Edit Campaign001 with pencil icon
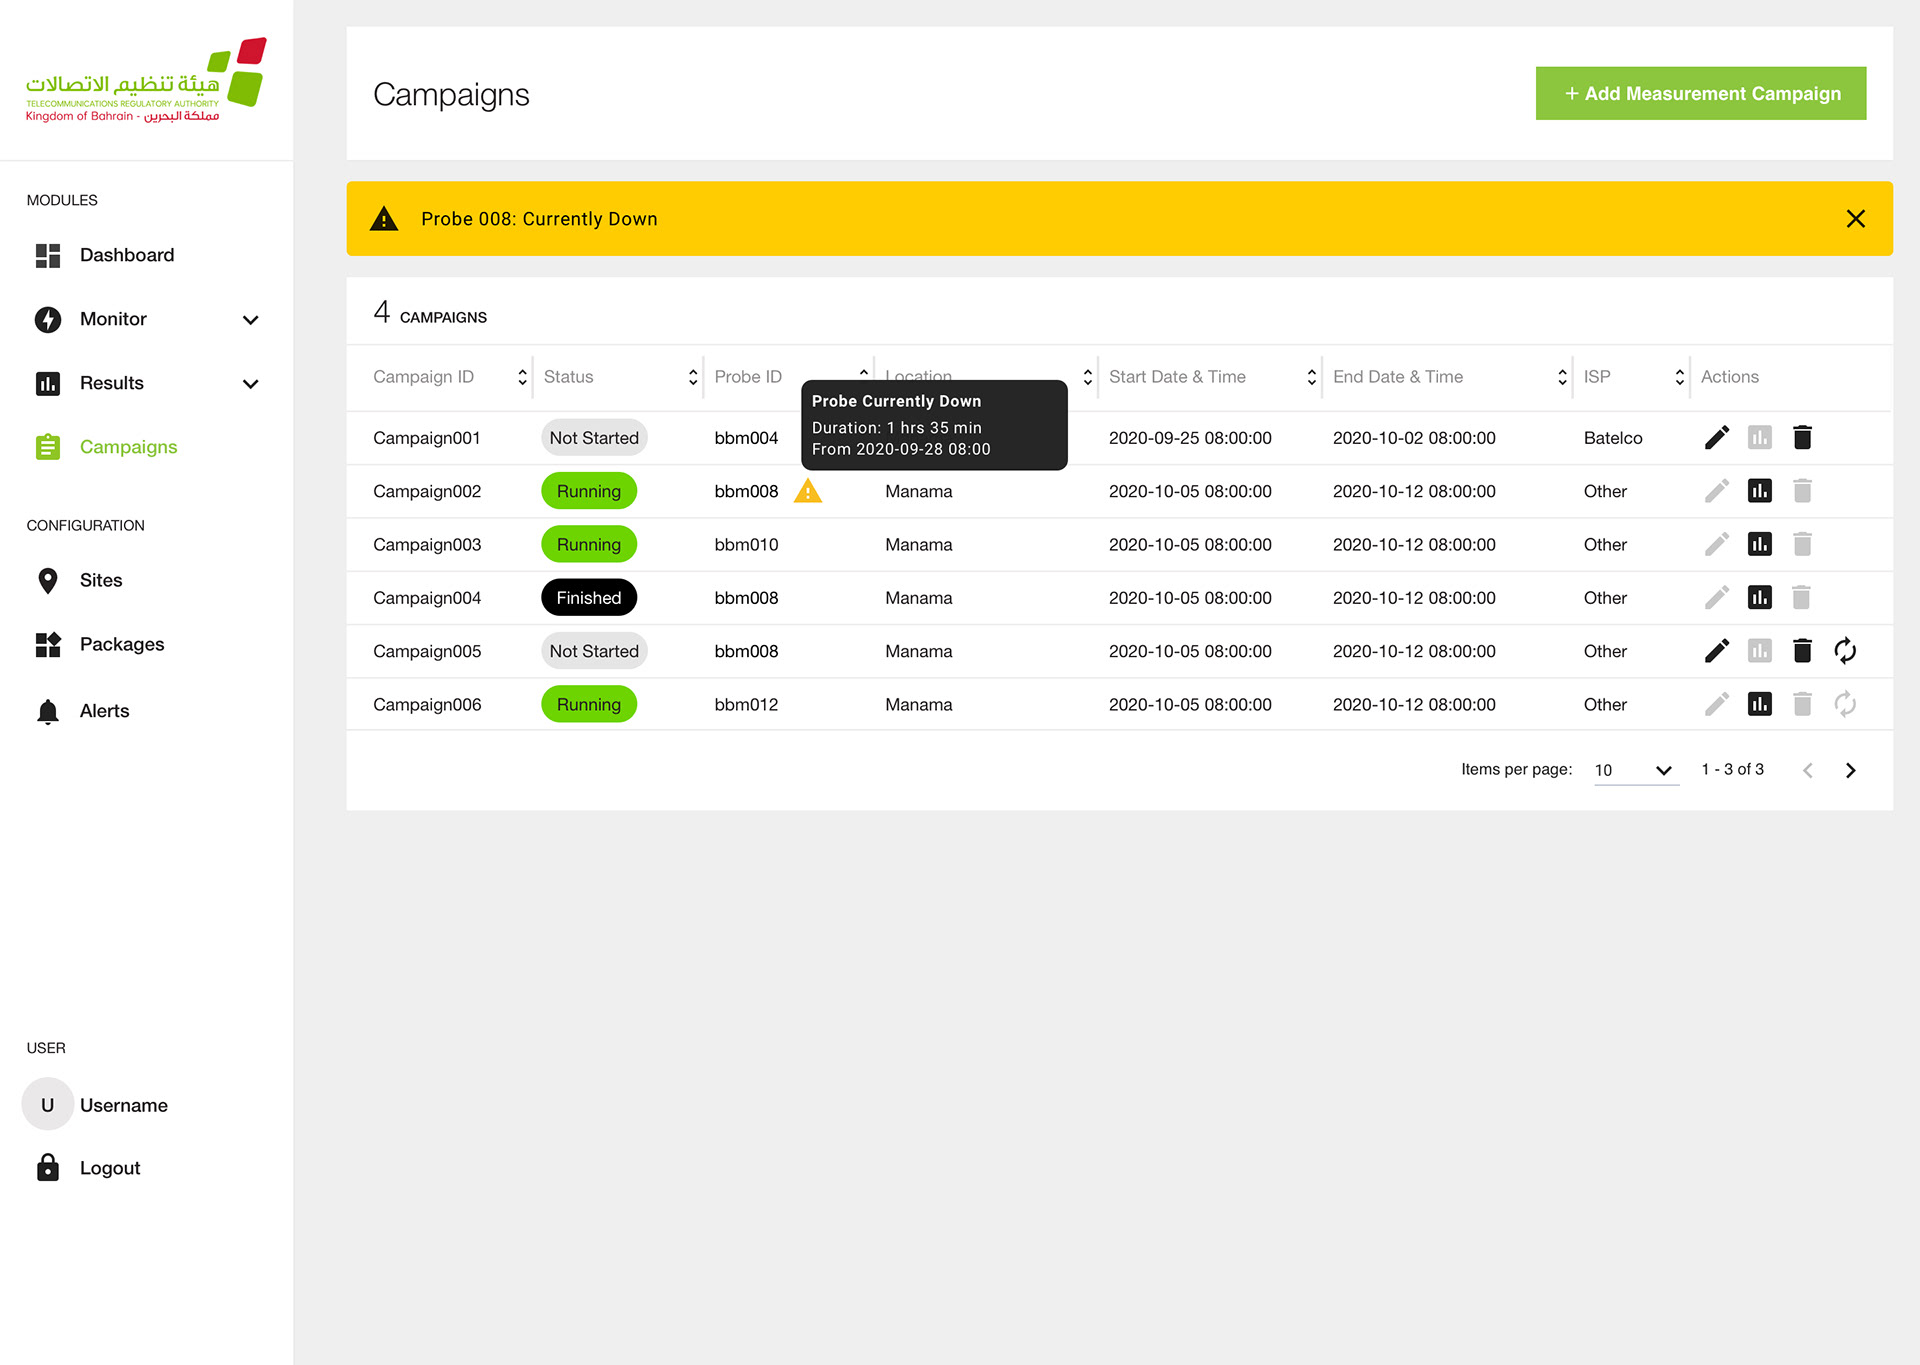Viewport: 1920px width, 1365px height. point(1716,438)
